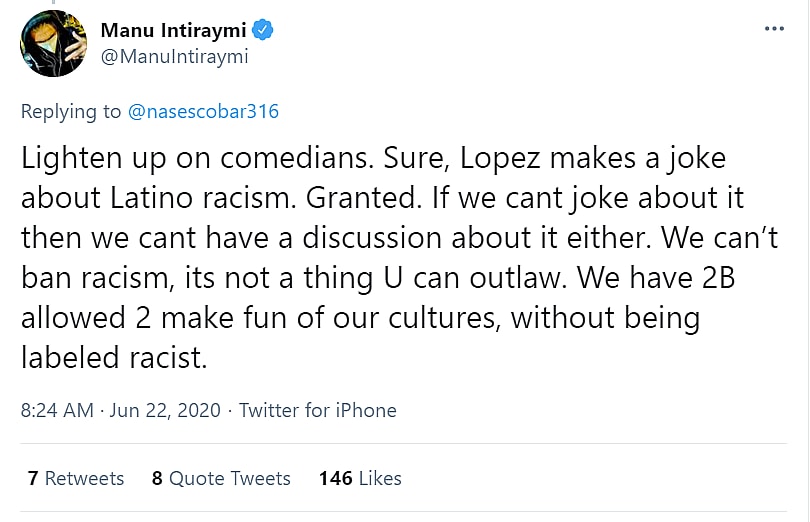Viewport: 810px width, 522px height.
Task: Show the 8 Quote Tweets list
Action: point(221,479)
